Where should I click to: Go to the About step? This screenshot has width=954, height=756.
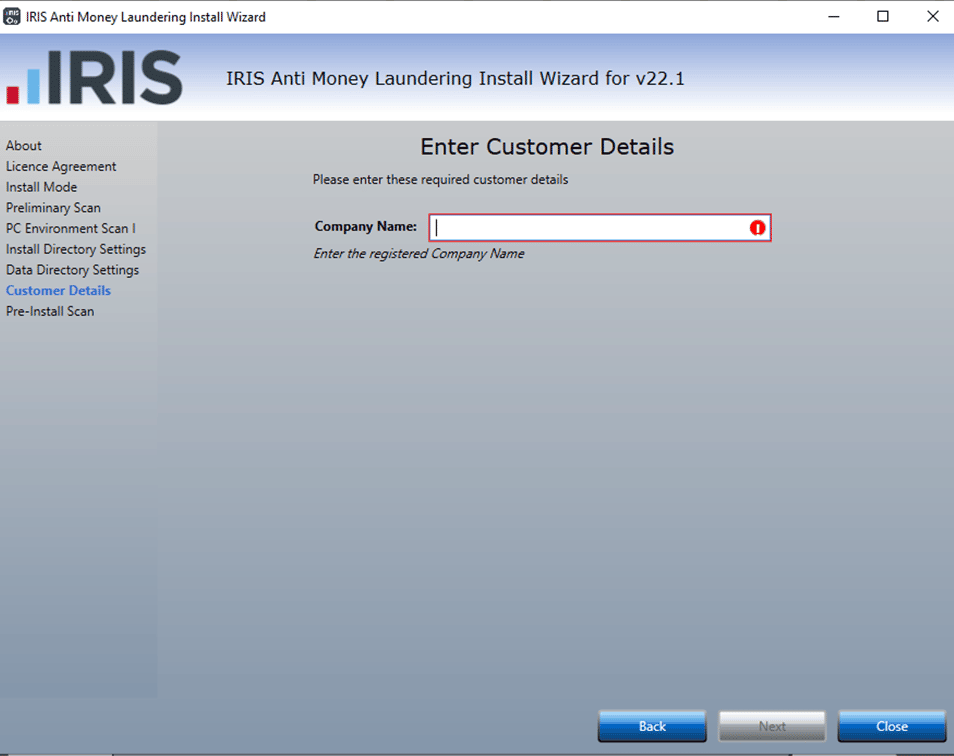[24, 145]
